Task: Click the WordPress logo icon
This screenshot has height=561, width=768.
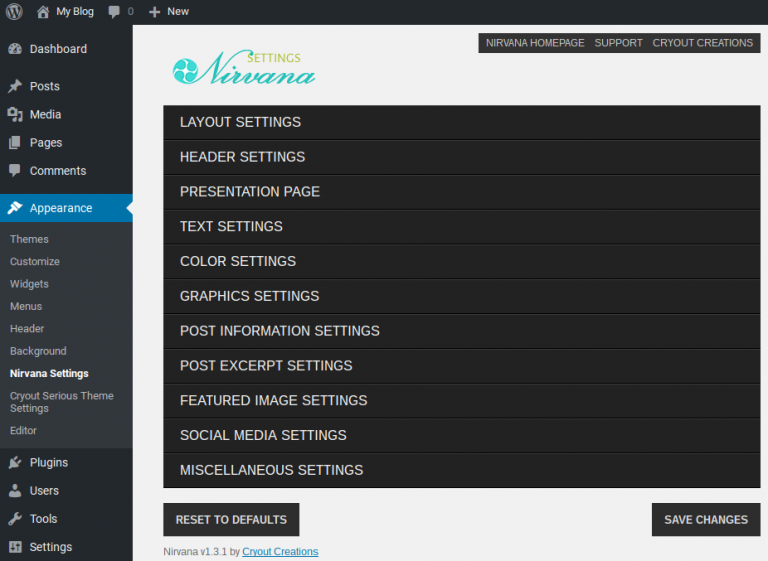Action: [14, 12]
